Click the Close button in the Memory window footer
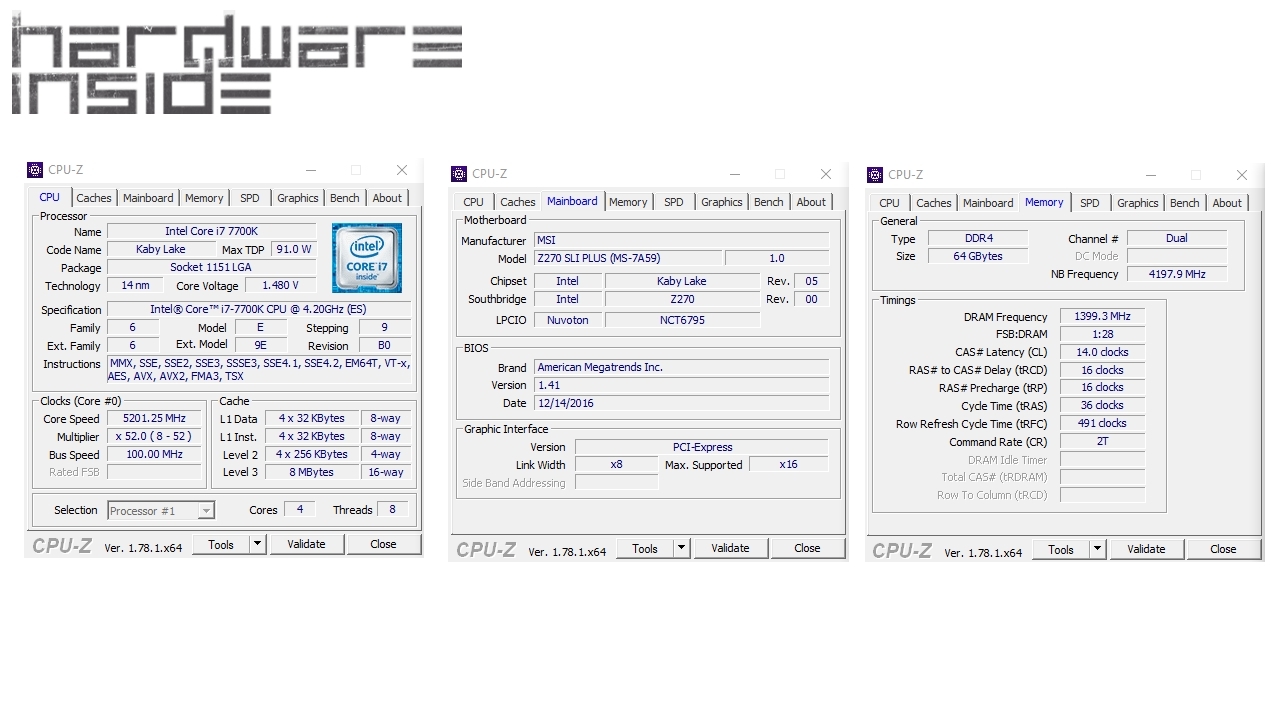1280x720 pixels. pos(1223,549)
